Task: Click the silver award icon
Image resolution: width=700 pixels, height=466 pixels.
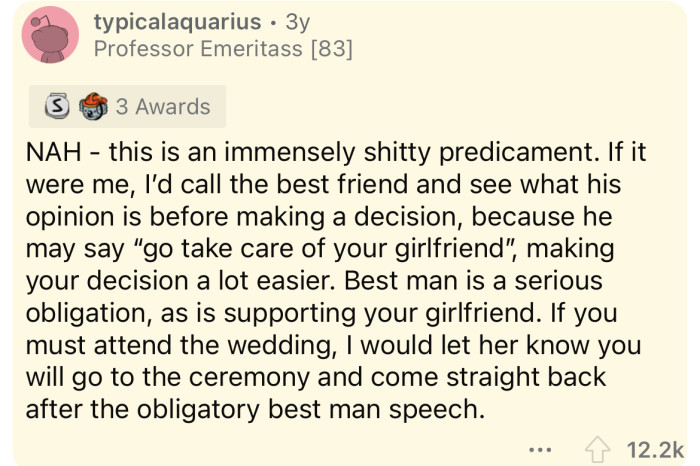Action: coord(60,106)
